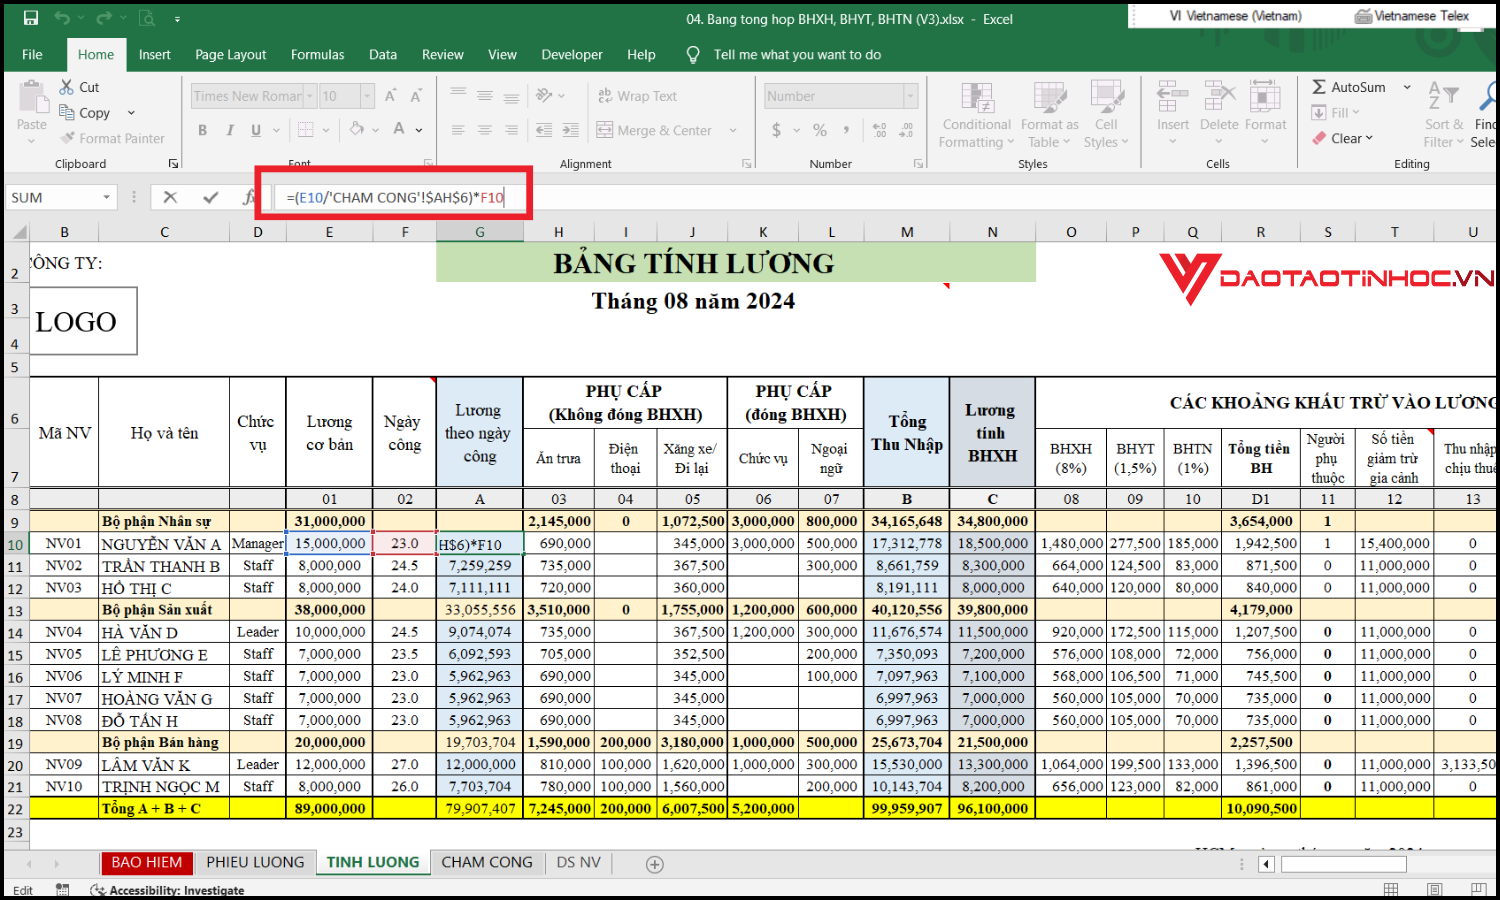Click the Fill Color bucket icon
Image resolution: width=1500 pixels, height=900 pixels.
pos(357,130)
